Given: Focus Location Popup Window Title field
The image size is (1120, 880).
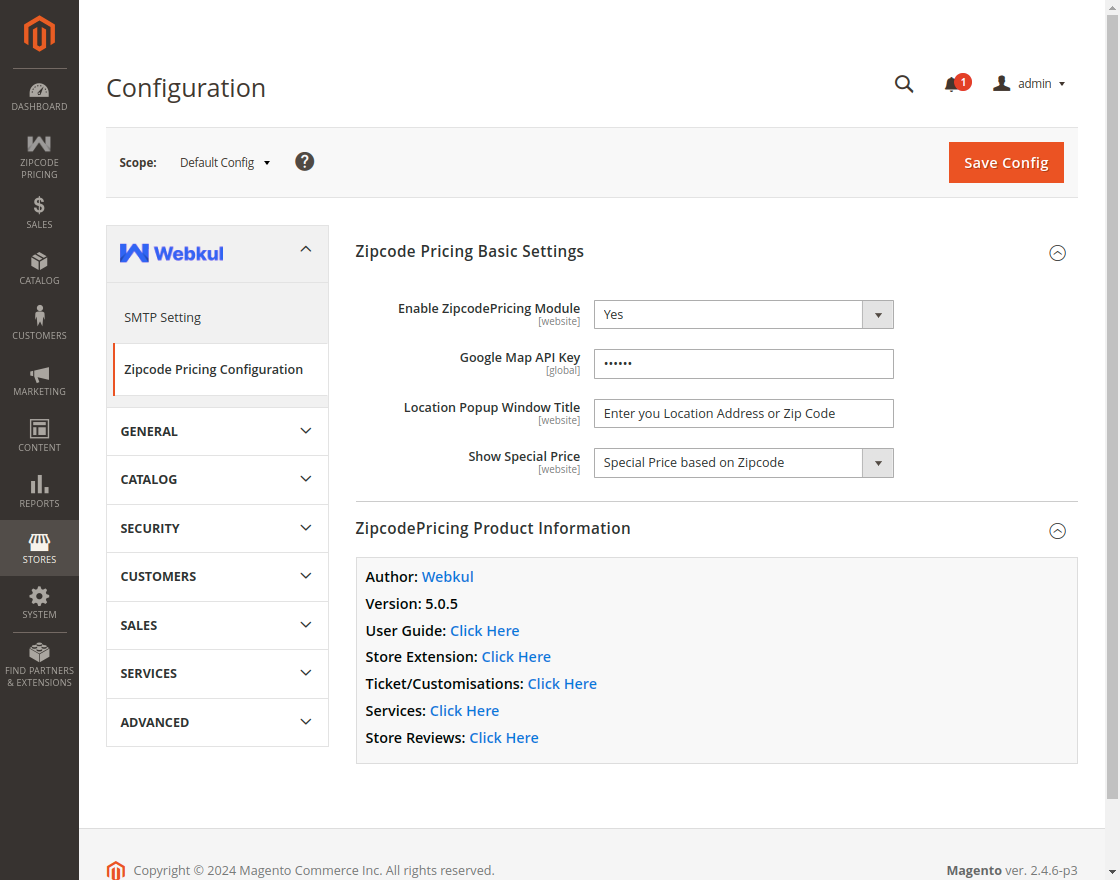Looking at the screenshot, I should [744, 414].
